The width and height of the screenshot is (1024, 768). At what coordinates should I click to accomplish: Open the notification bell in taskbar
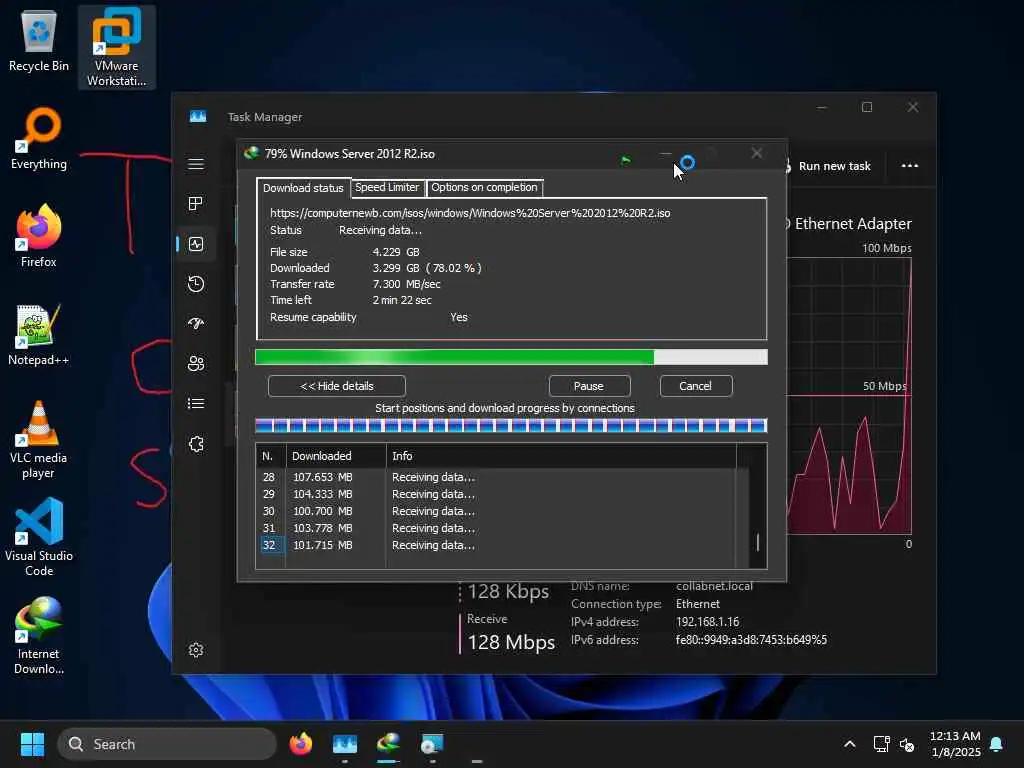click(997, 744)
